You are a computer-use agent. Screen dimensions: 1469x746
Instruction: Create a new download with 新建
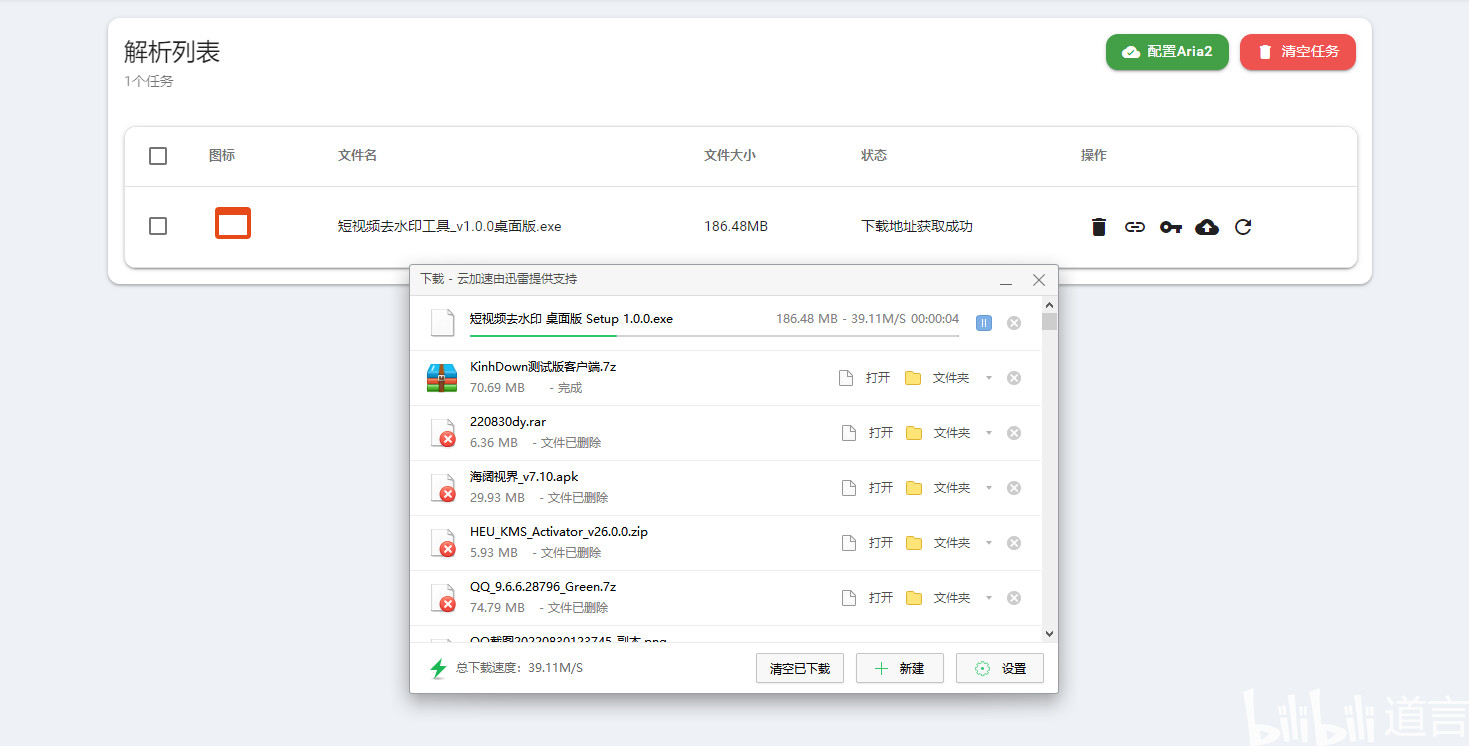pos(900,668)
